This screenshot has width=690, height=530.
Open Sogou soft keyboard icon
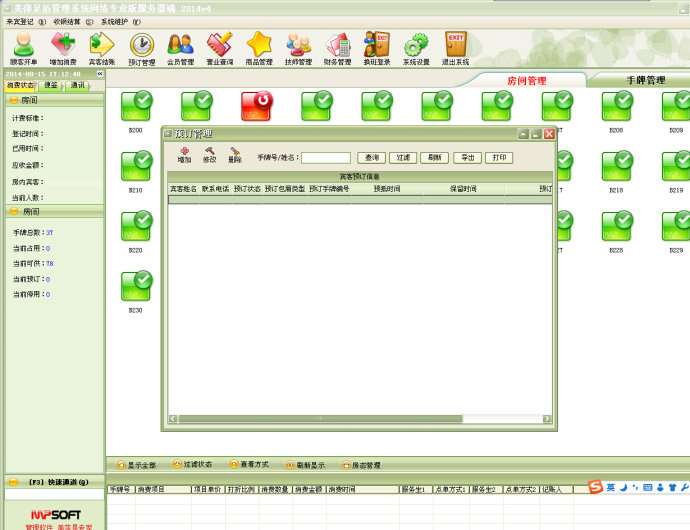pyautogui.click(x=647, y=487)
